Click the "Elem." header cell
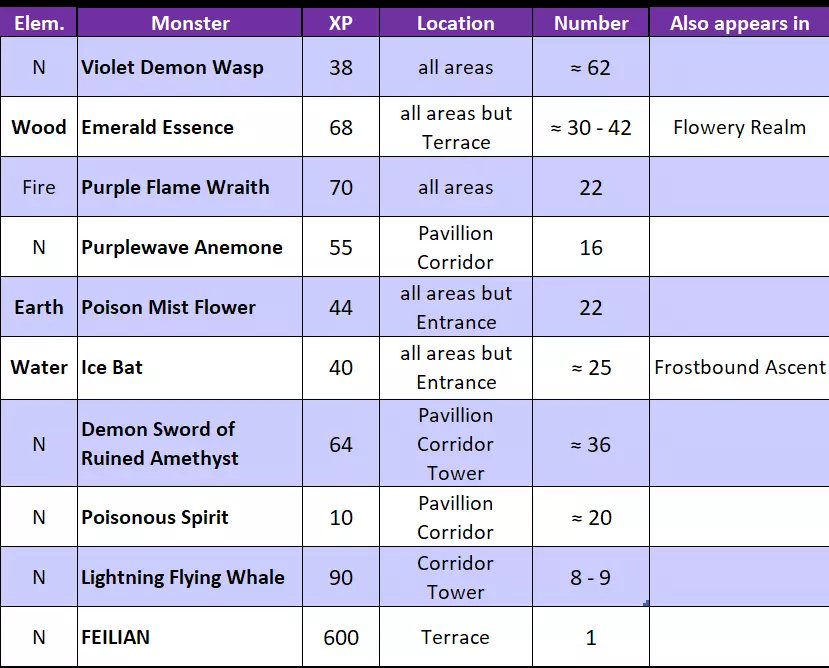Image resolution: width=829 pixels, height=668 pixels. click(x=39, y=23)
